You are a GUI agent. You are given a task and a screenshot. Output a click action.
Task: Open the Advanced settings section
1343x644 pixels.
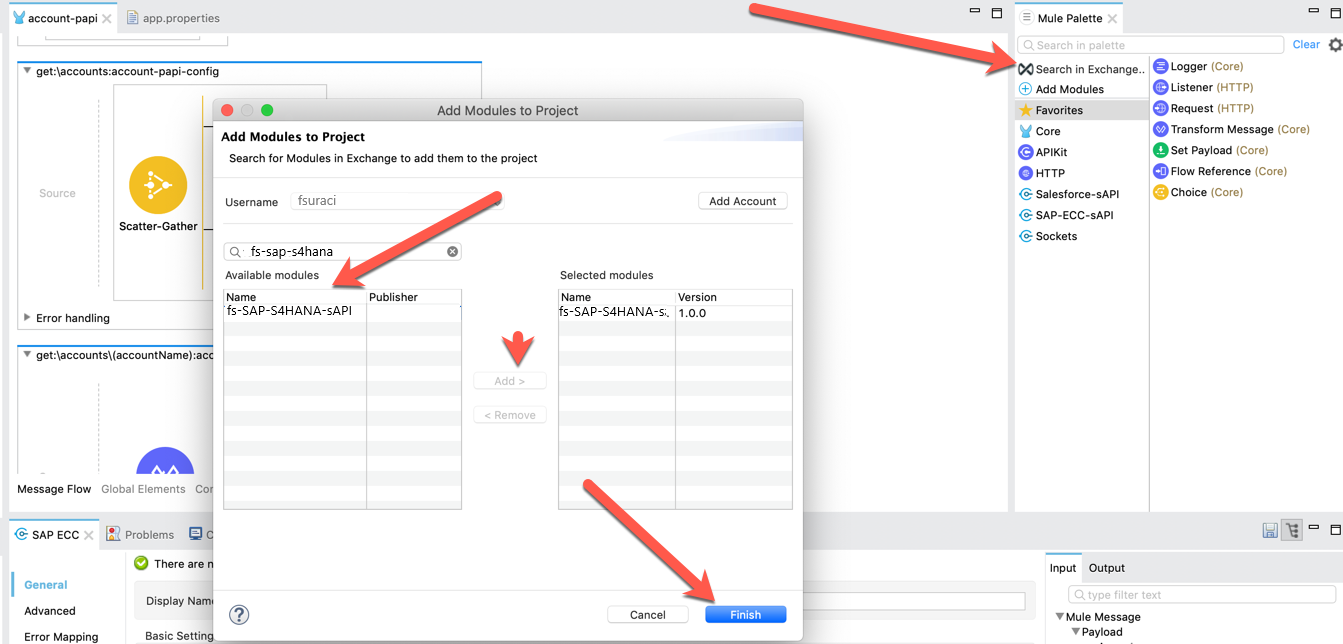[x=50, y=611]
